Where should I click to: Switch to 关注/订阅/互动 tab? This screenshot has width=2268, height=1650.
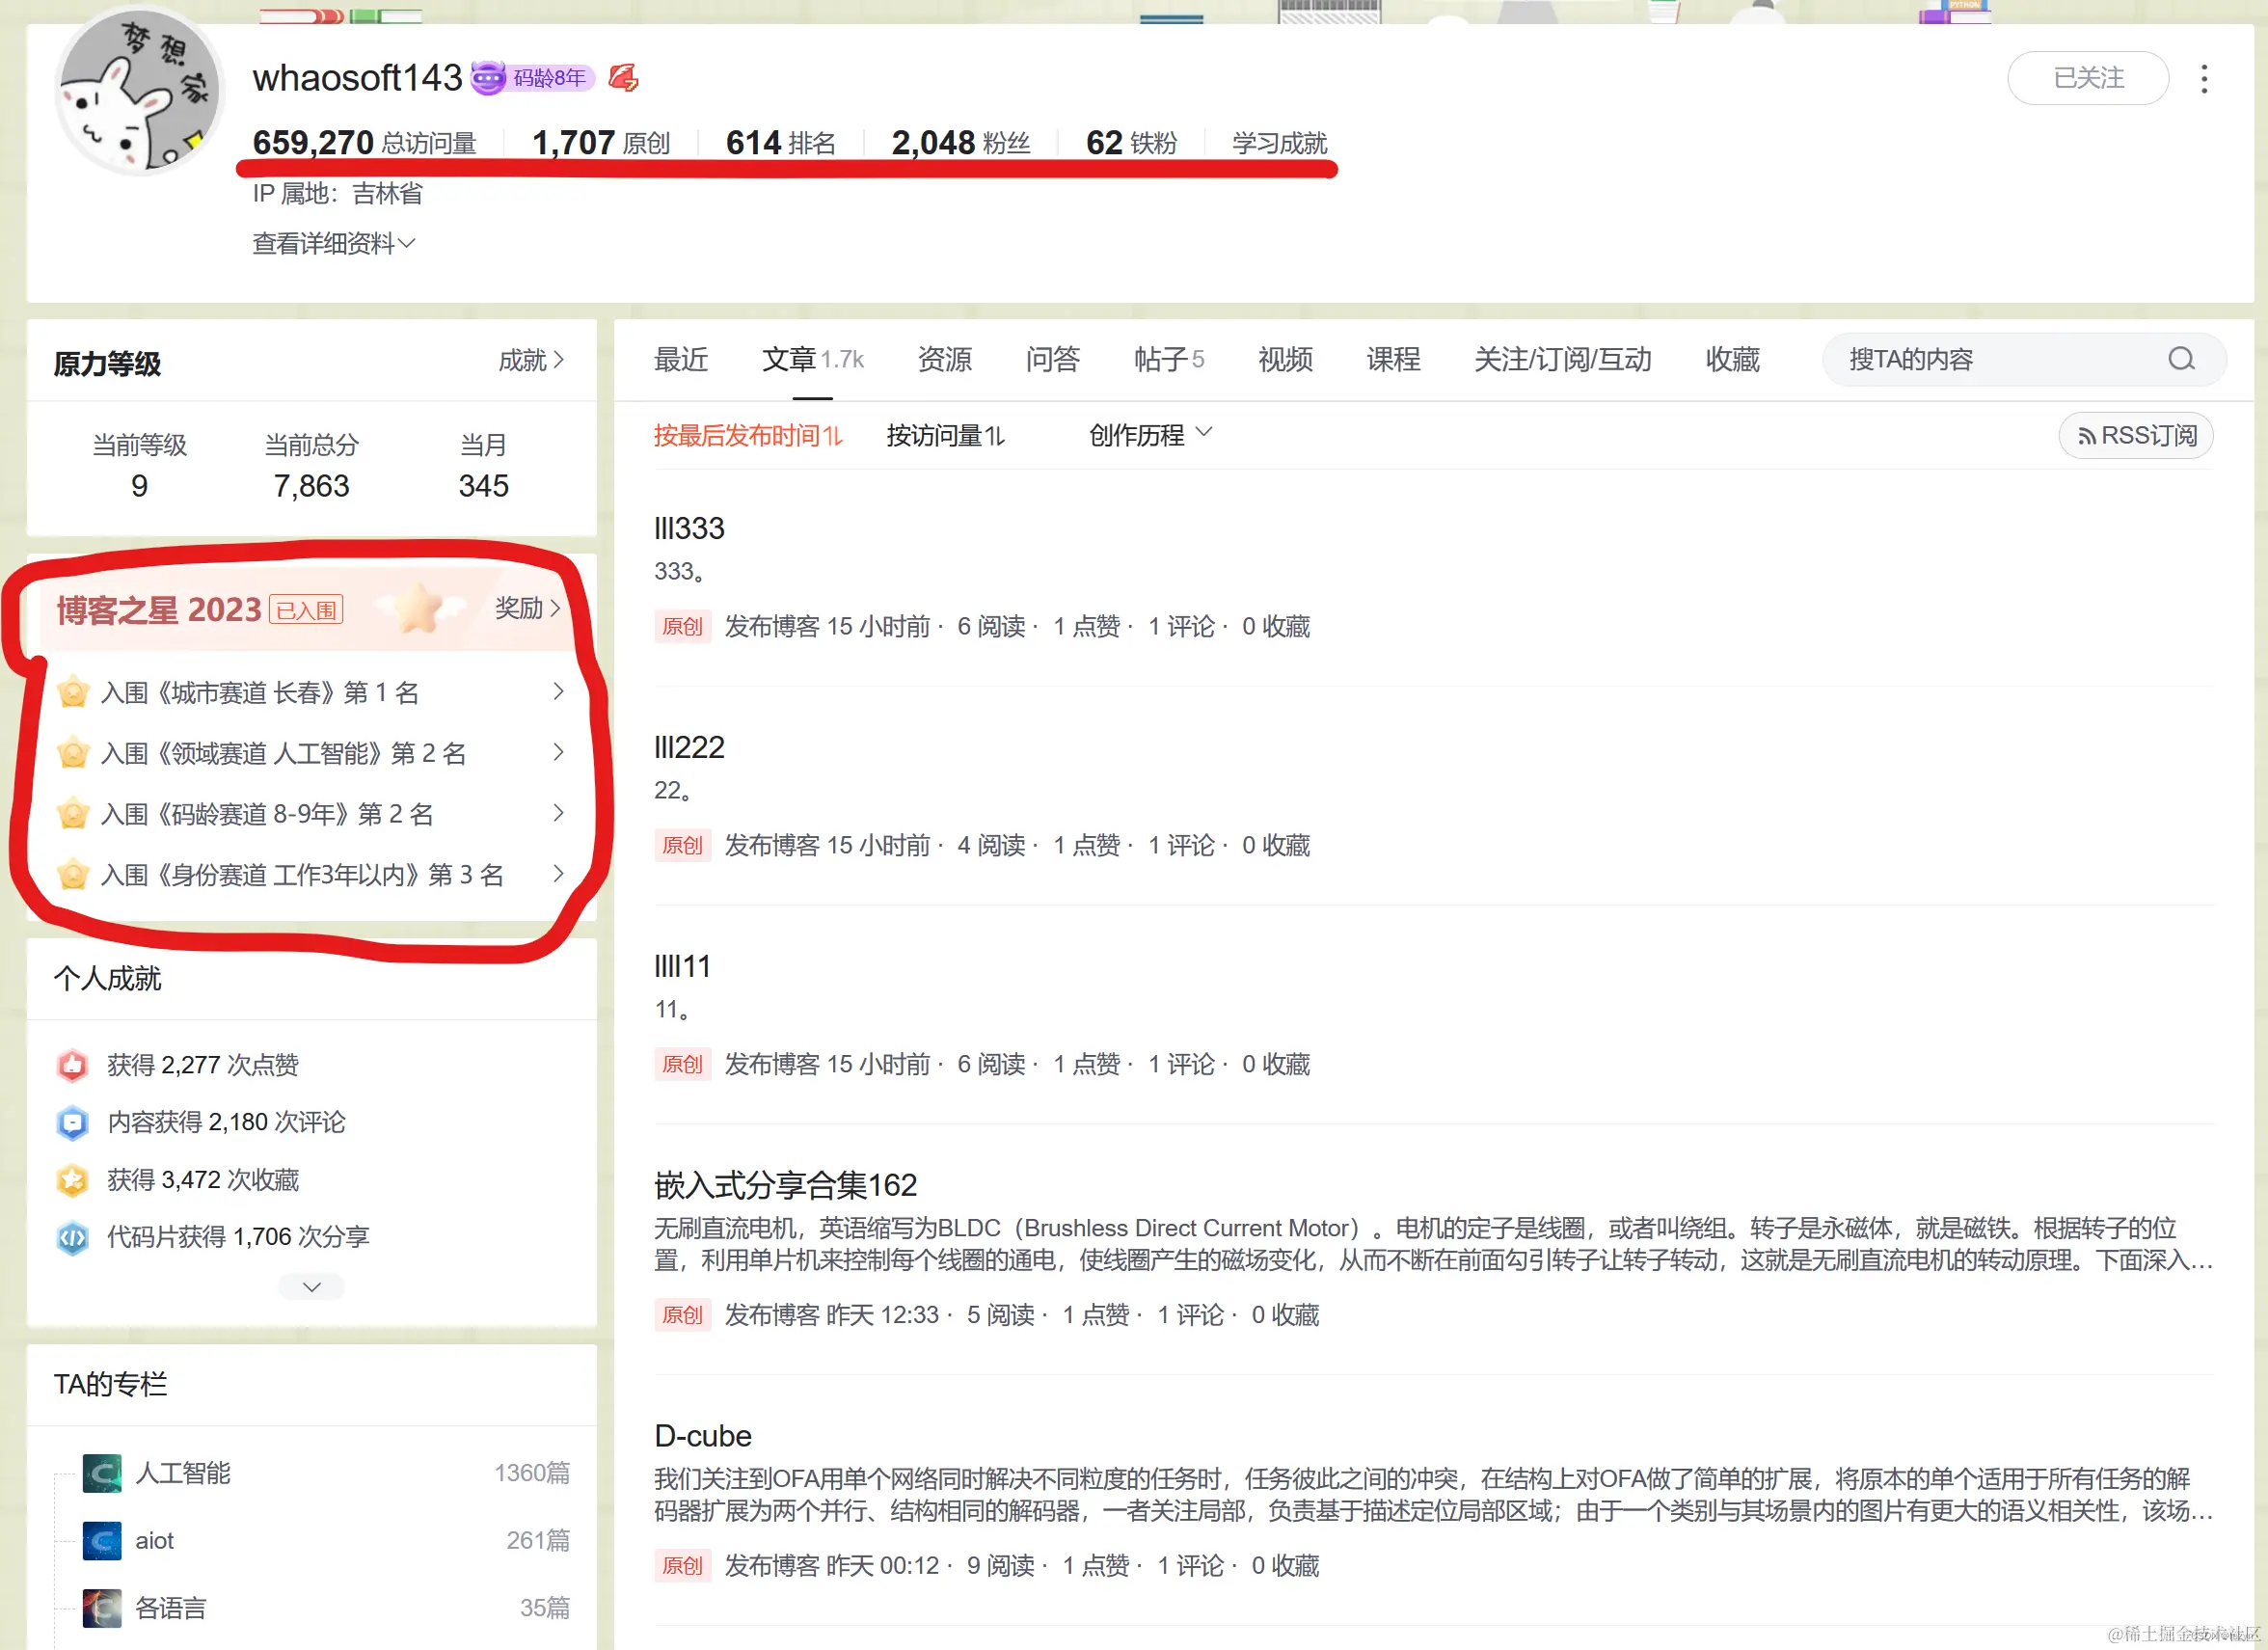point(1562,359)
